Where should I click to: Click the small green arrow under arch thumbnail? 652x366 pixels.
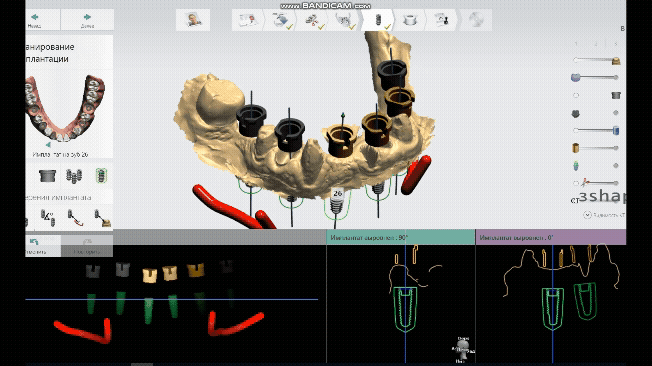48,145
